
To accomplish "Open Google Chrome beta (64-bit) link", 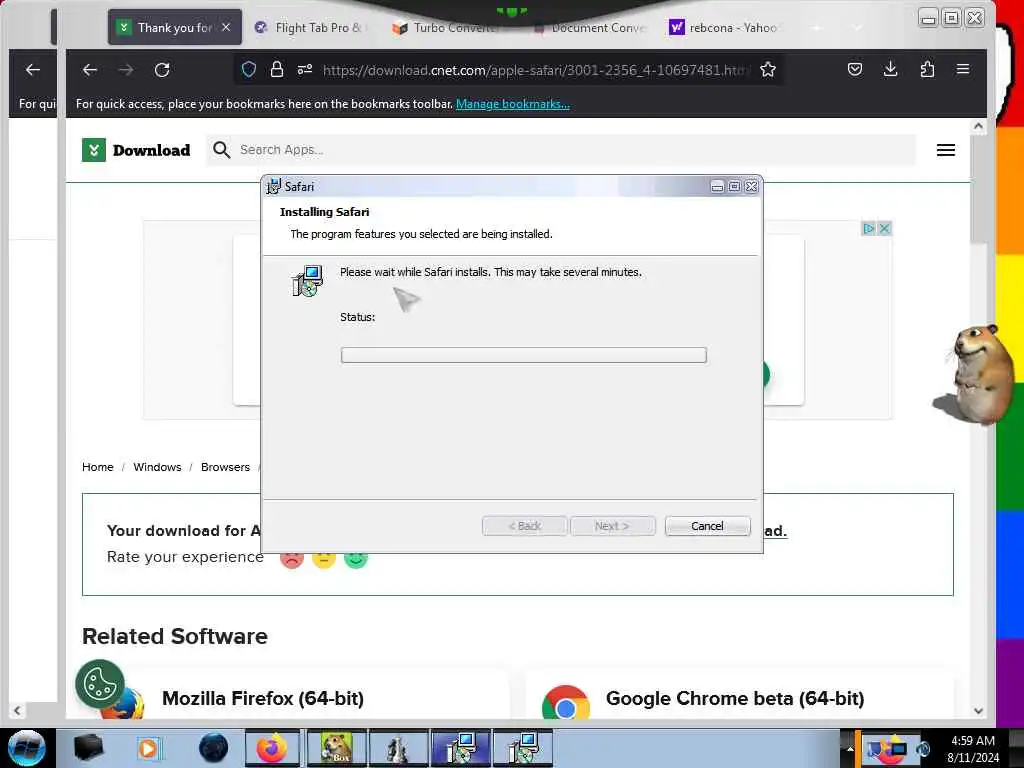I will click(x=735, y=698).
